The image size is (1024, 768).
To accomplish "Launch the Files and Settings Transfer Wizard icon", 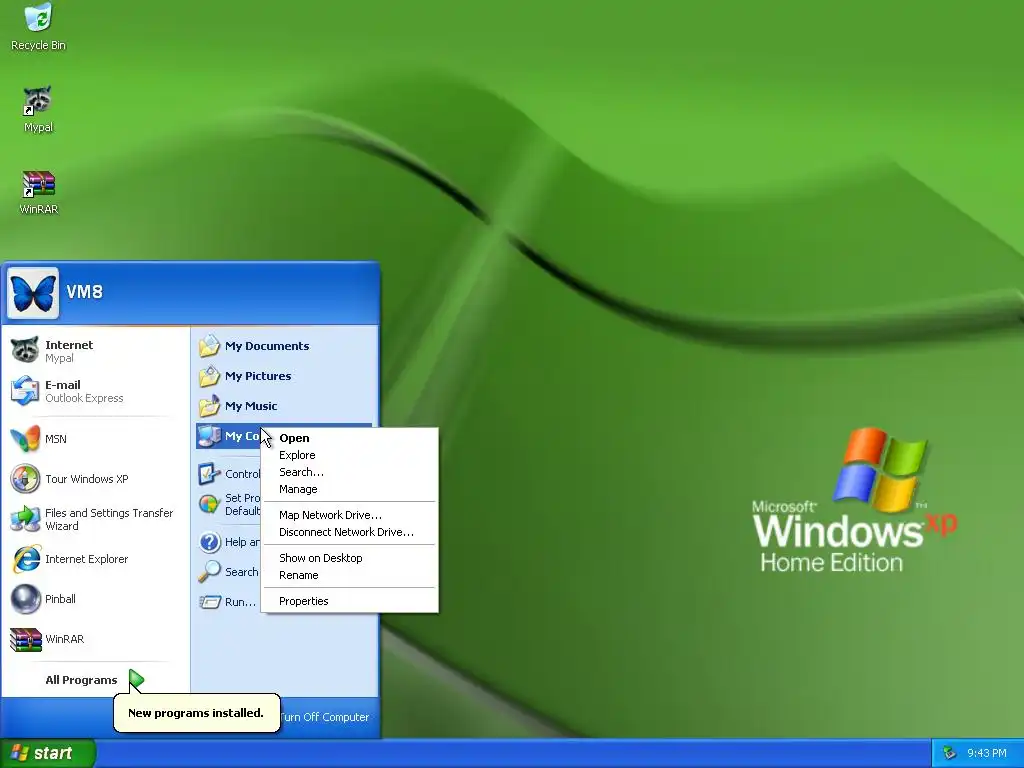I will coord(25,519).
